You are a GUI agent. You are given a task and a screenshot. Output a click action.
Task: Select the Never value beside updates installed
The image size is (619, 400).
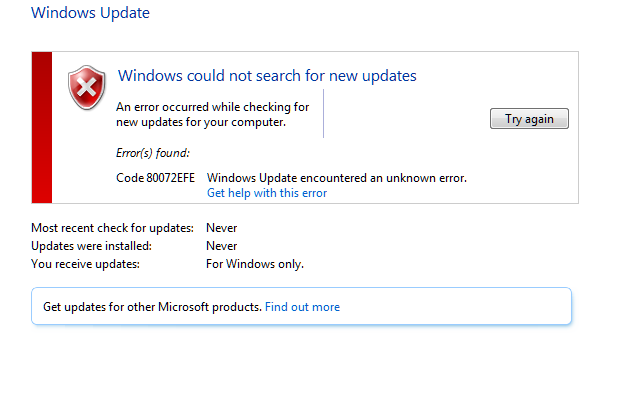pos(221,246)
